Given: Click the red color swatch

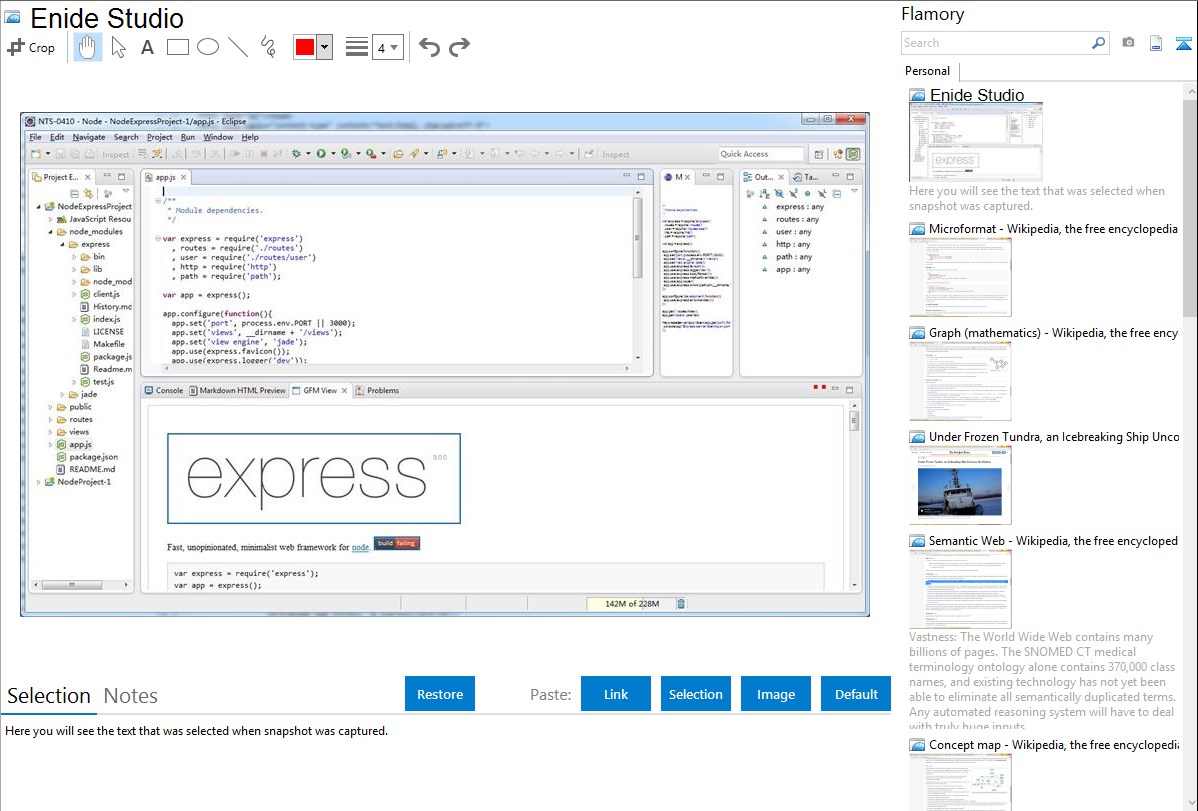Looking at the screenshot, I should tap(305, 47).
